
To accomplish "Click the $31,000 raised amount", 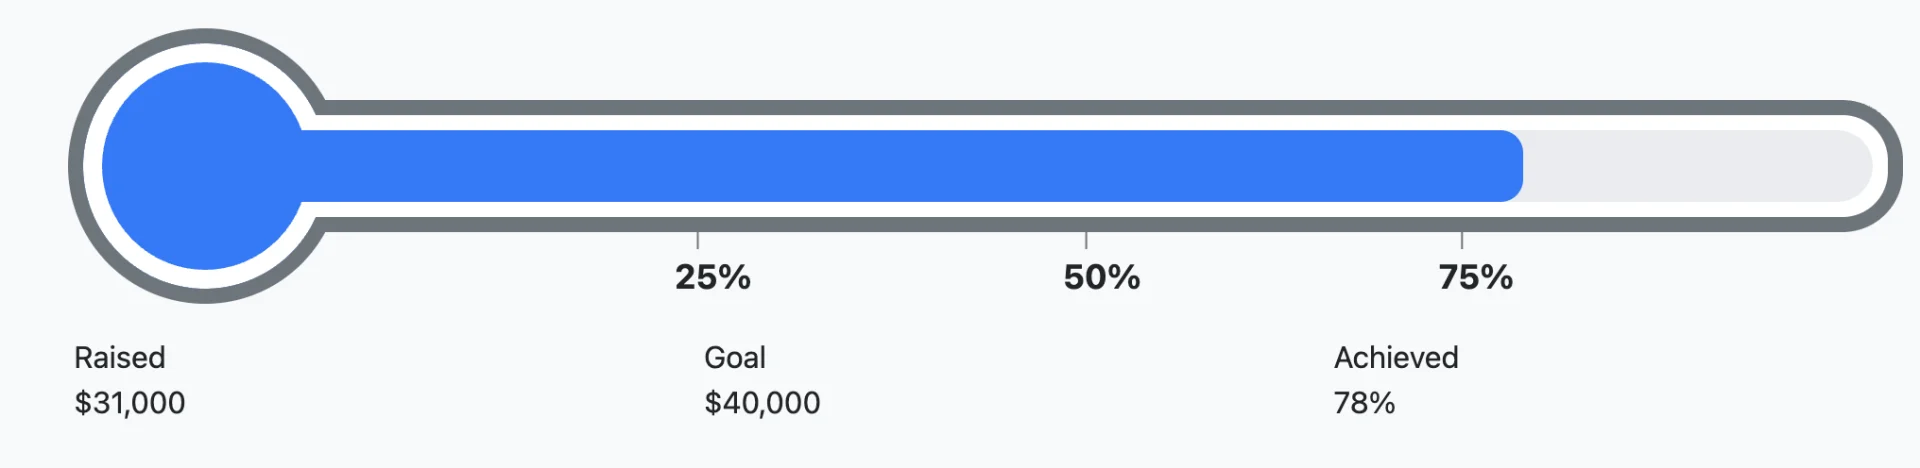I will [x=130, y=403].
